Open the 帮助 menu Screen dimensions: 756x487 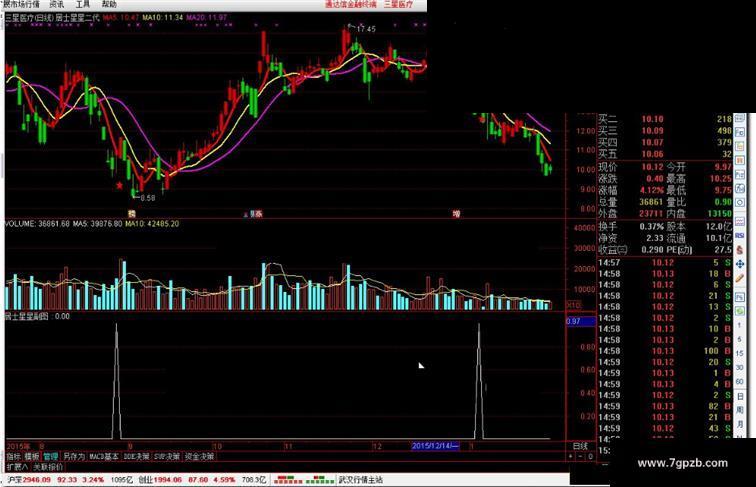(x=109, y=4)
